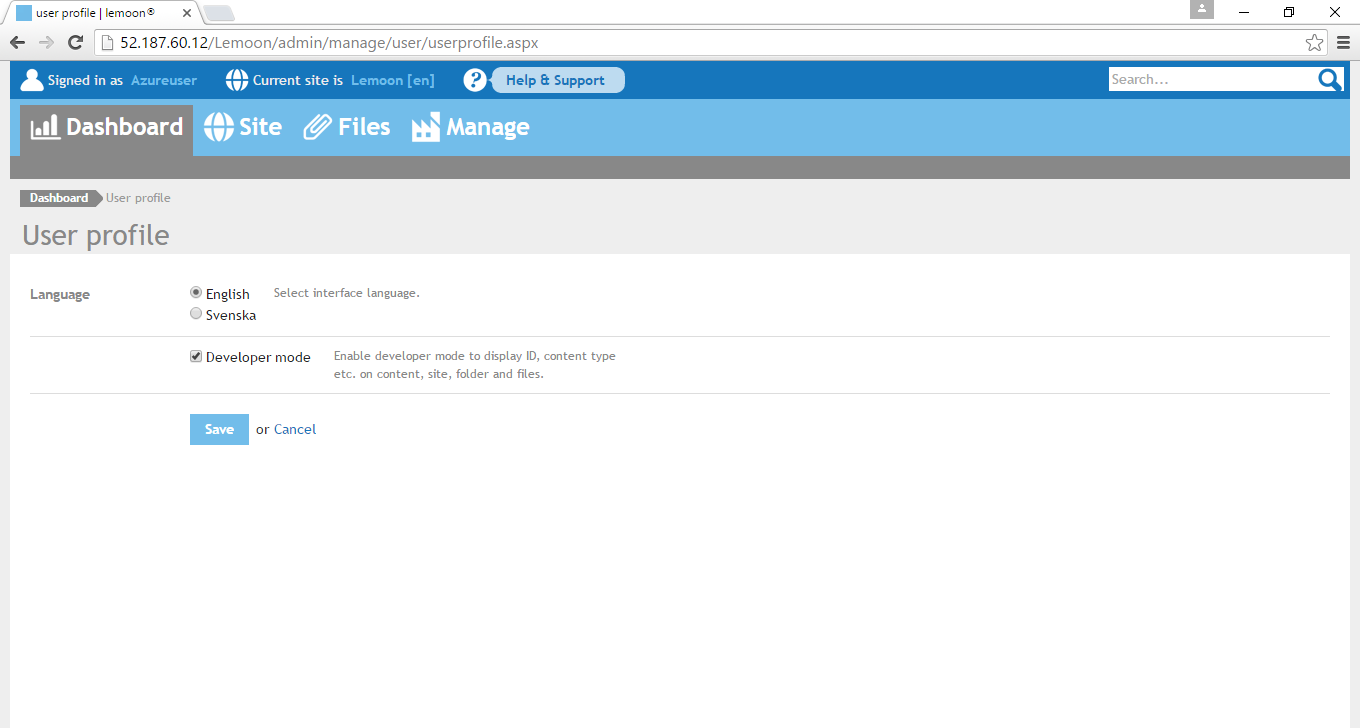Image resolution: width=1360 pixels, height=728 pixels.
Task: Uncheck the Developer mode checkbox
Action: (196, 356)
